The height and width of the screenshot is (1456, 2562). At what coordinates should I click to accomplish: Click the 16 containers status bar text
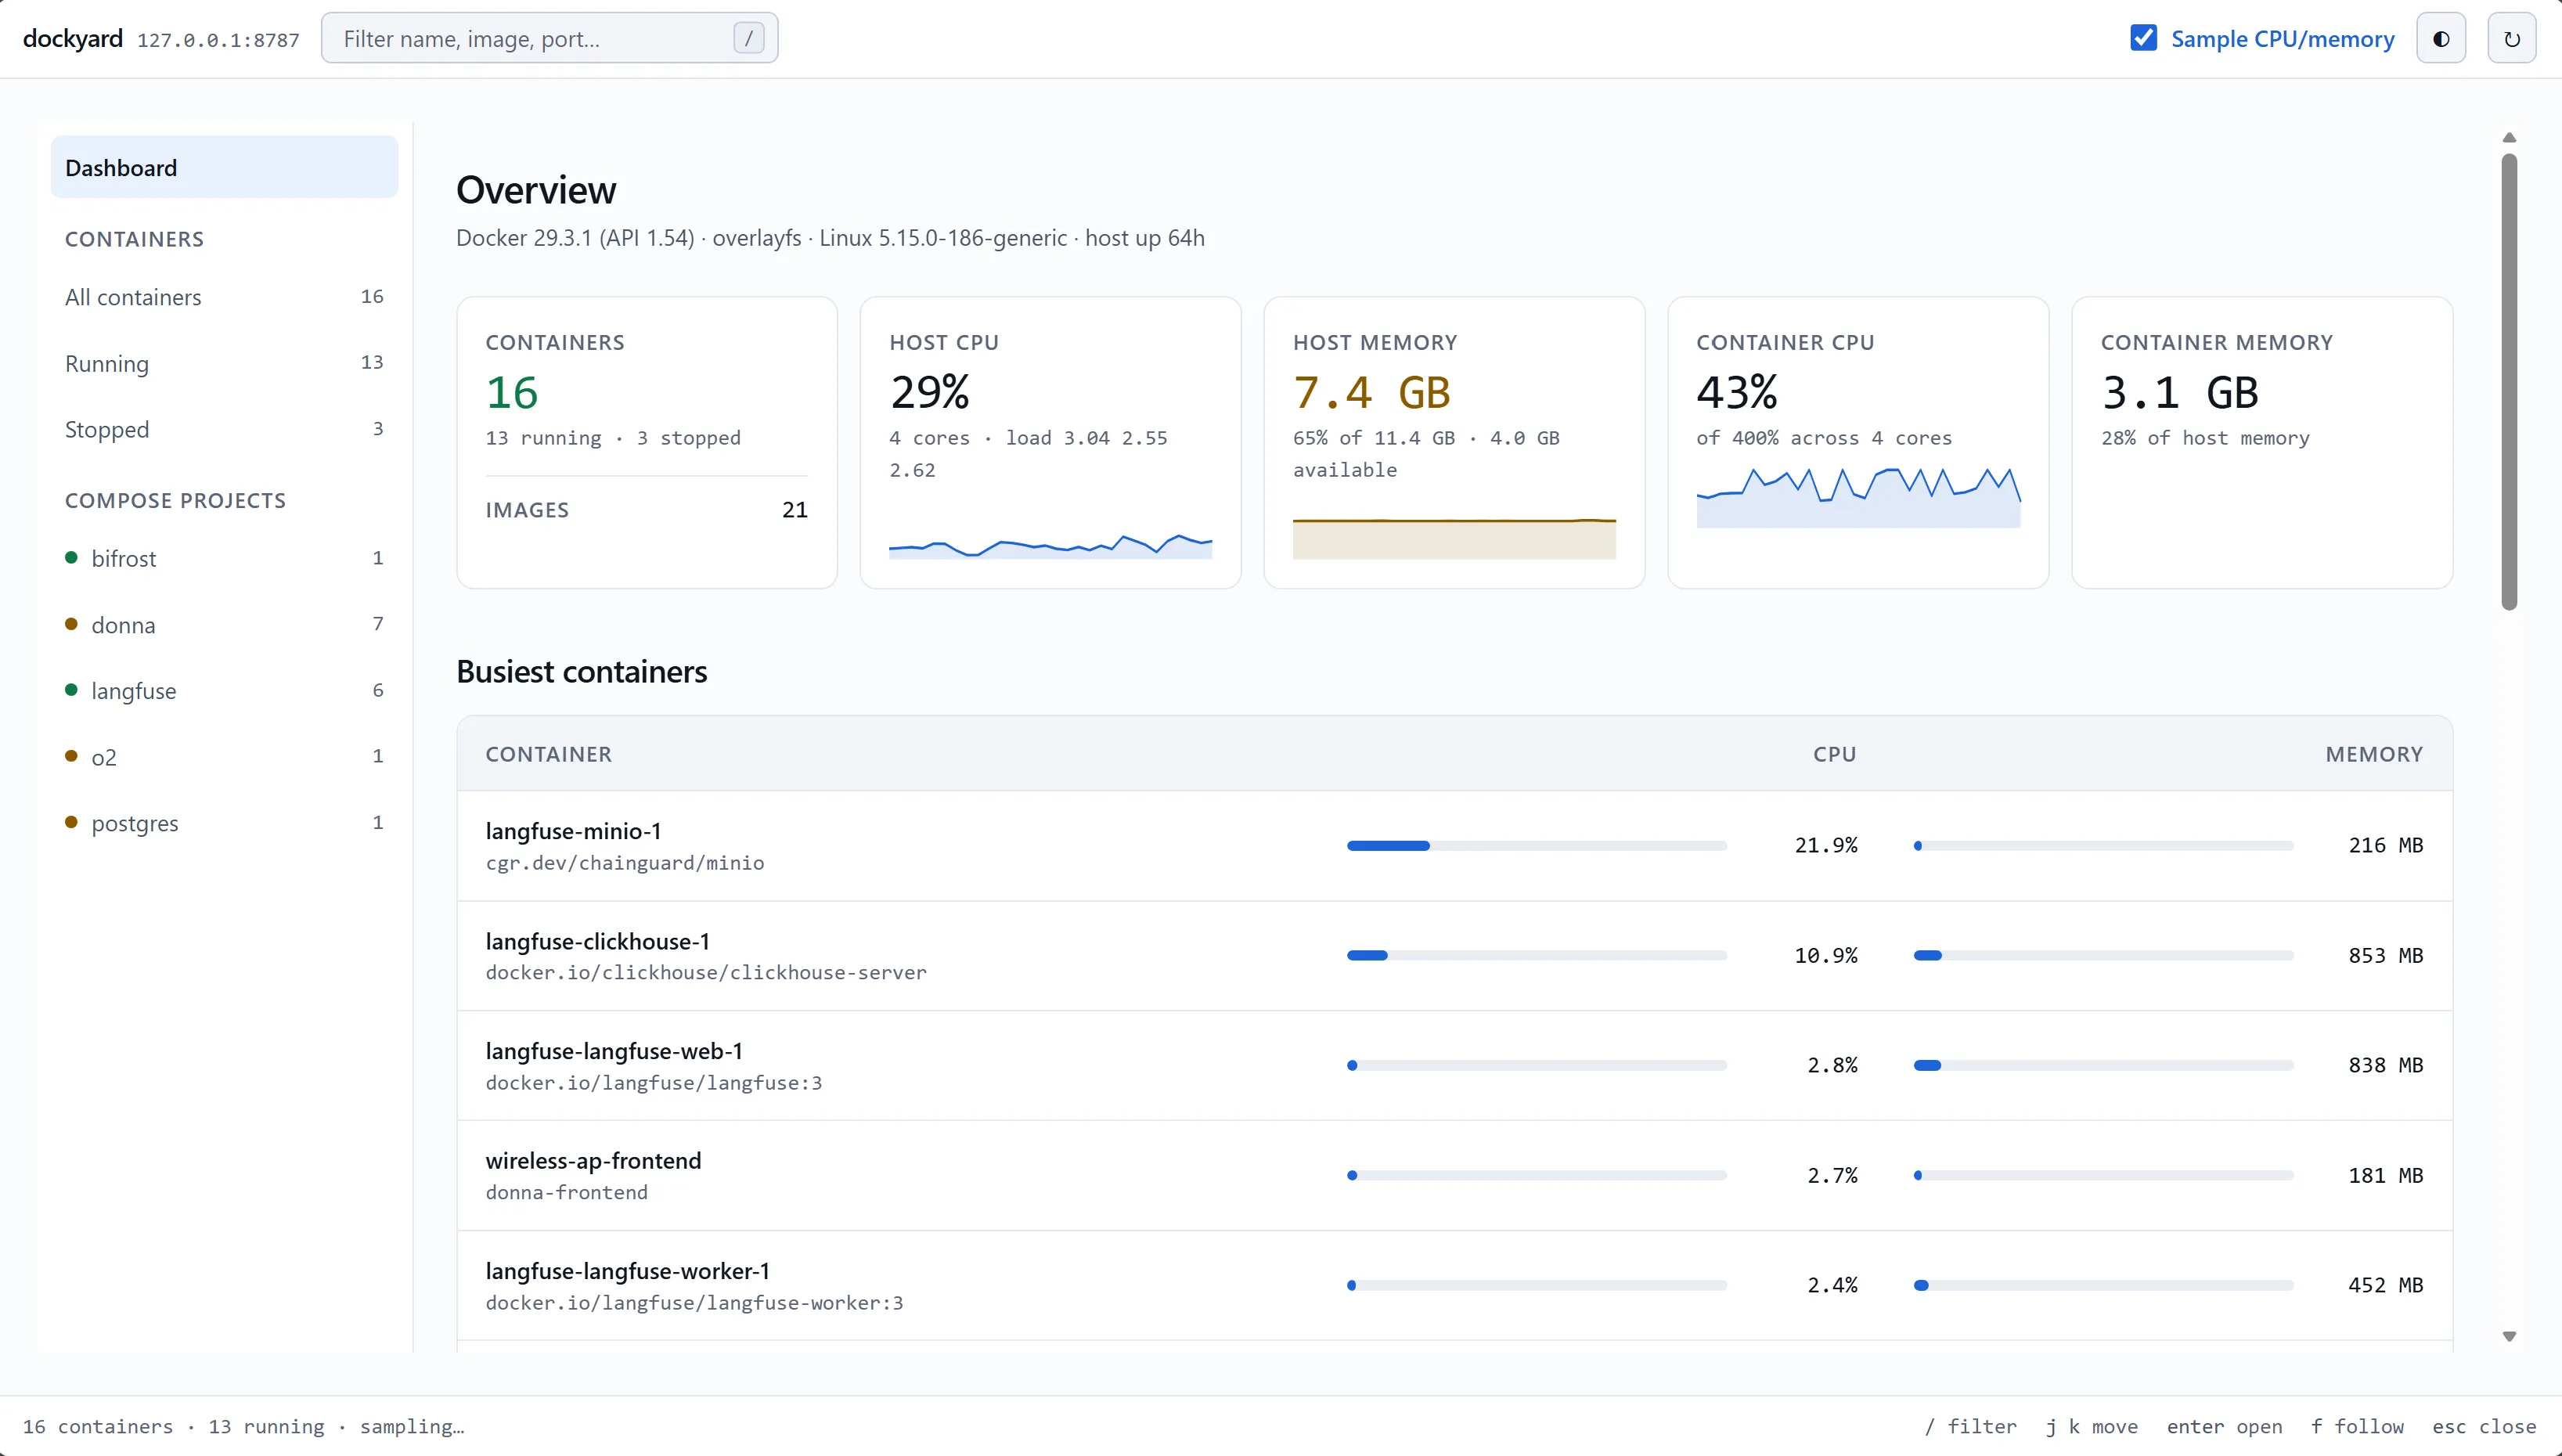(x=98, y=1426)
